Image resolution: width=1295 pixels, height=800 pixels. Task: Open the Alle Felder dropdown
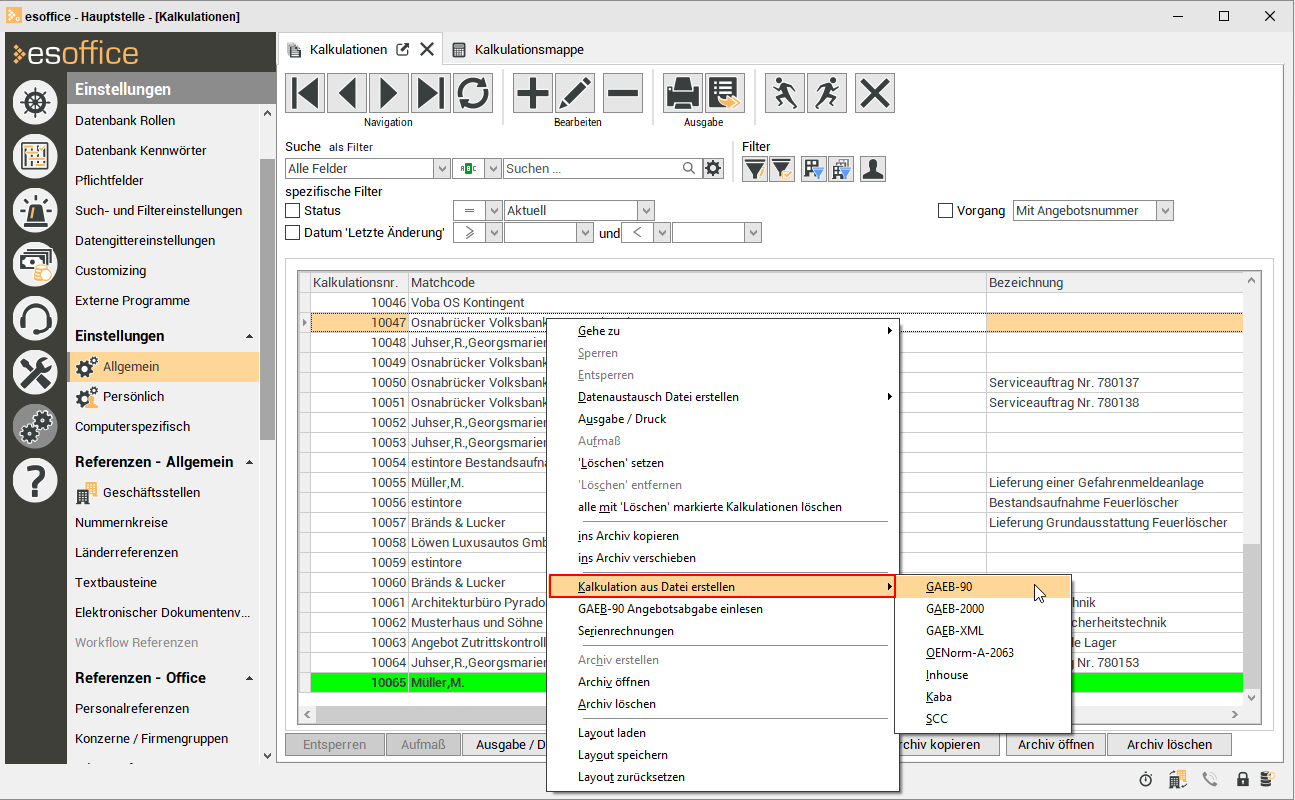coord(442,169)
